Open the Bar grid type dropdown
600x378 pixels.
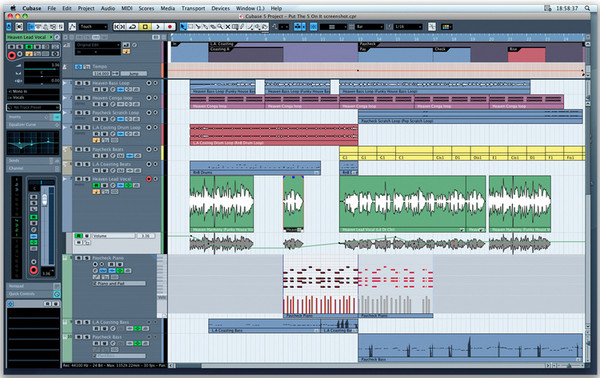(x=369, y=27)
